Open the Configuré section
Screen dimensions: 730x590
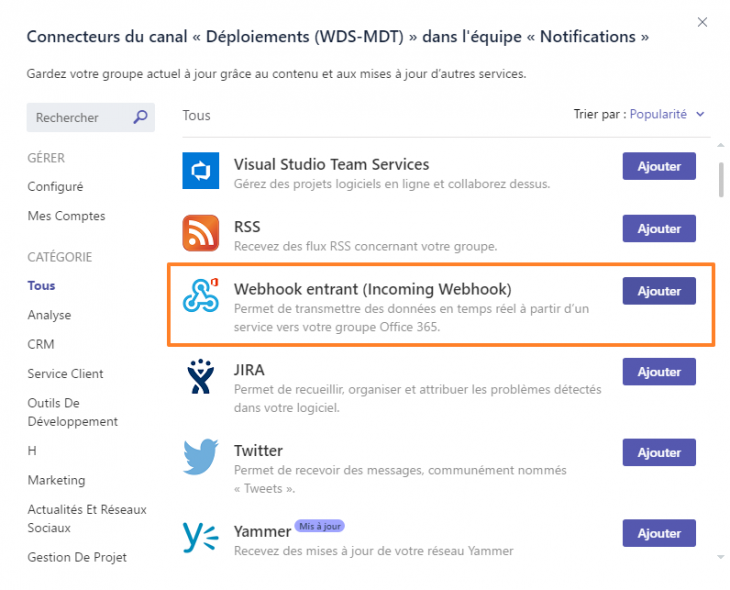[55, 187]
